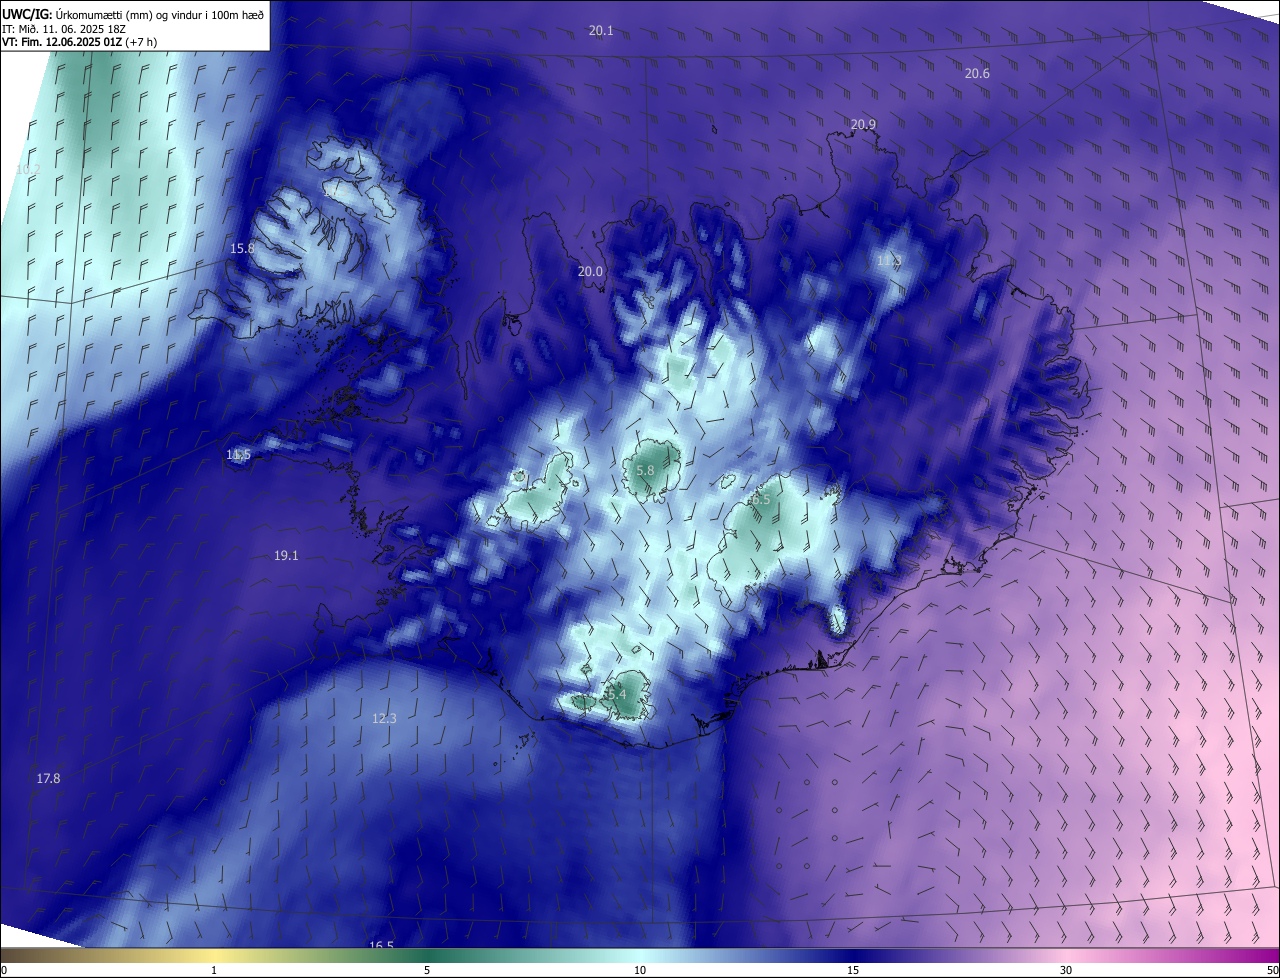Click the value label 19.1
The height and width of the screenshot is (978, 1280).
point(286,555)
